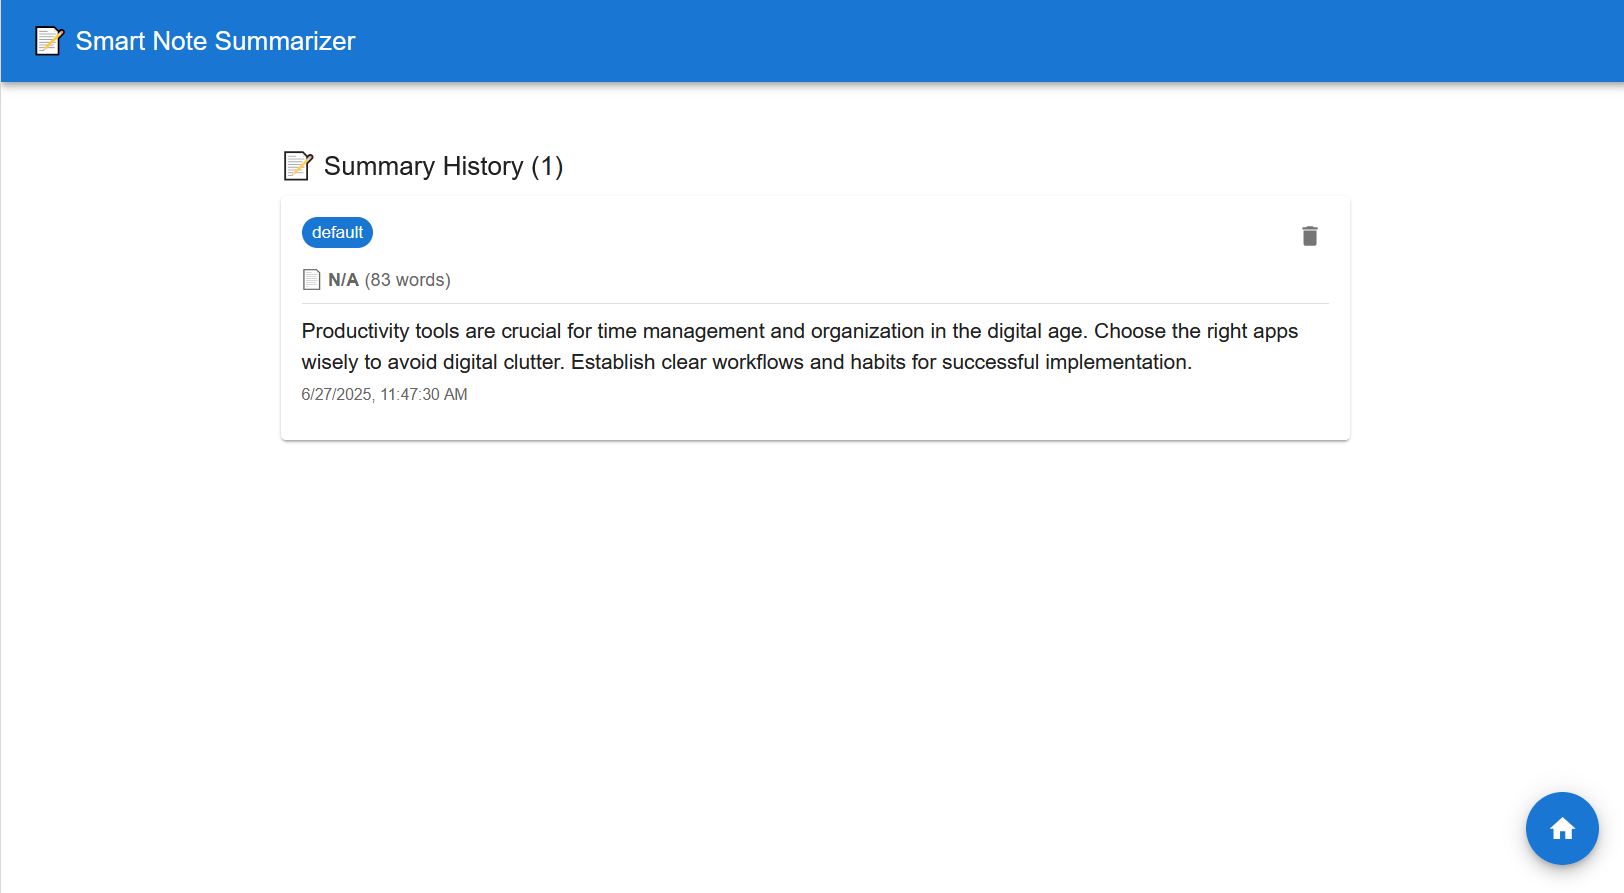
Task: Select the blue "default" chip
Action: click(337, 233)
